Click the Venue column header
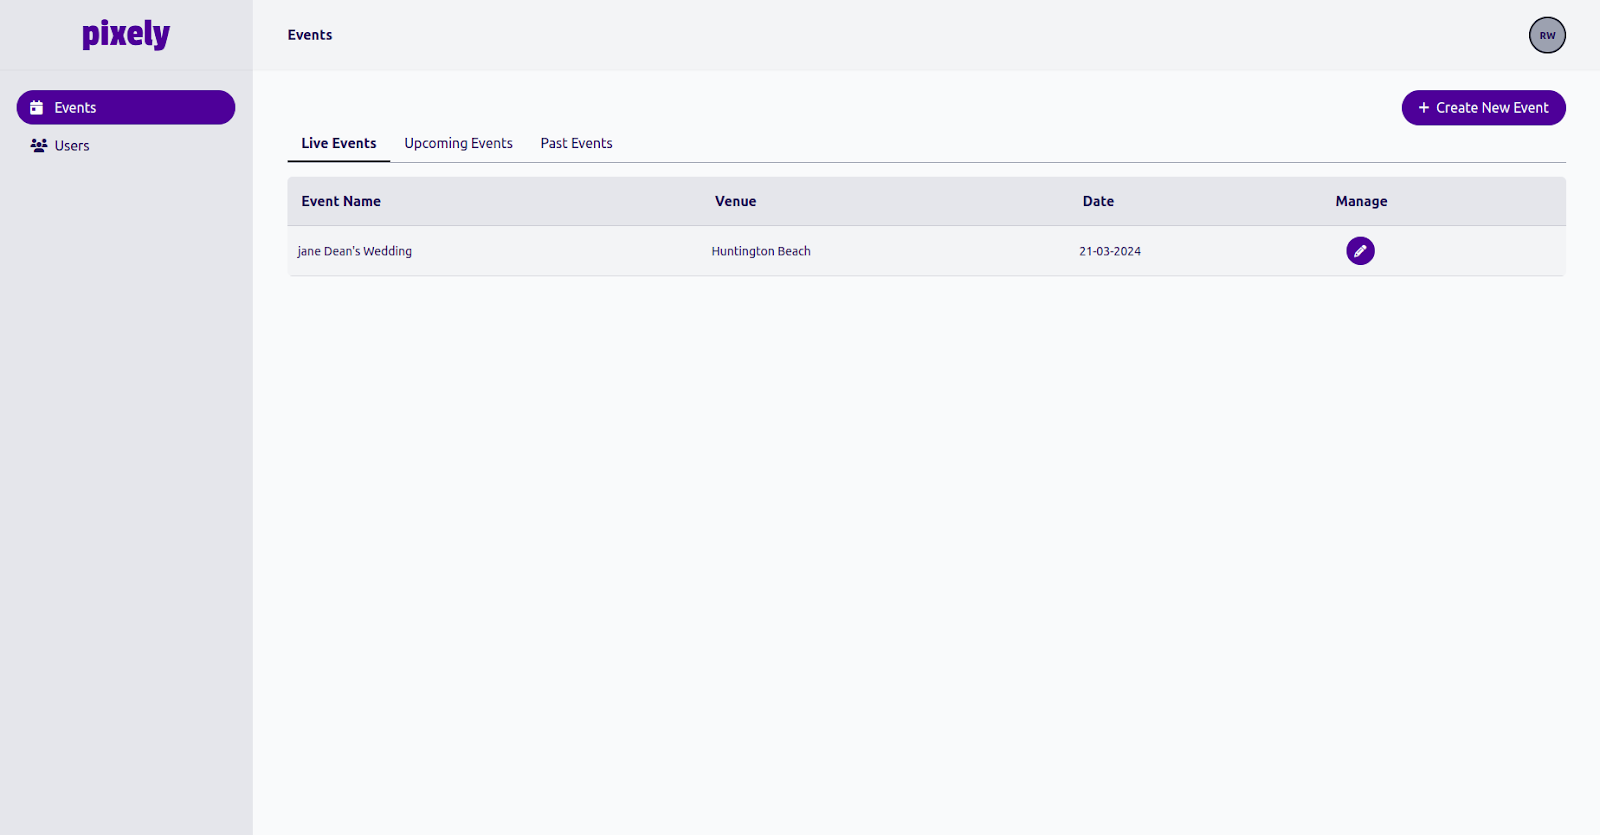The image size is (1600, 835). (735, 201)
